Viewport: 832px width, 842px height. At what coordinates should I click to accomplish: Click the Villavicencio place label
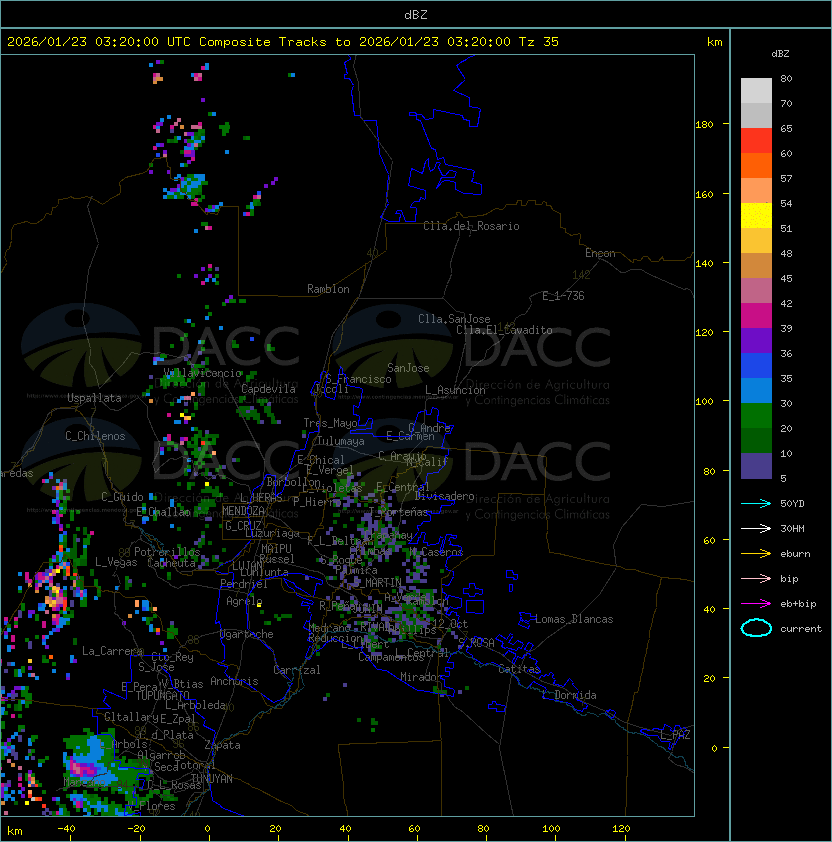(202, 373)
